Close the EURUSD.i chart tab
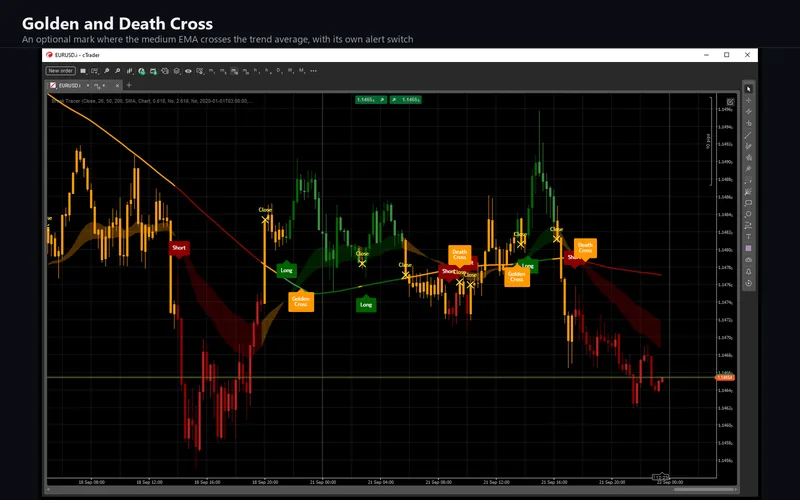 (117, 85)
